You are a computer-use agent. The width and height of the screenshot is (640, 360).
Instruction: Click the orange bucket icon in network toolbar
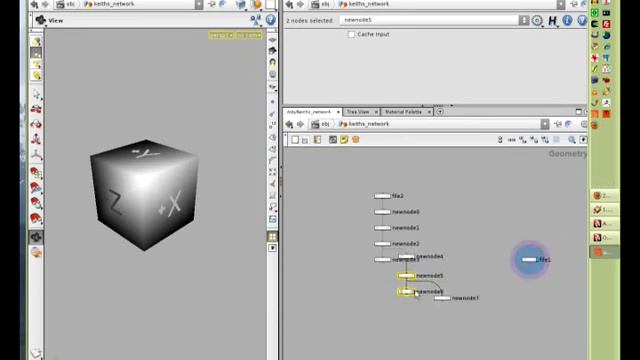pos(356,140)
